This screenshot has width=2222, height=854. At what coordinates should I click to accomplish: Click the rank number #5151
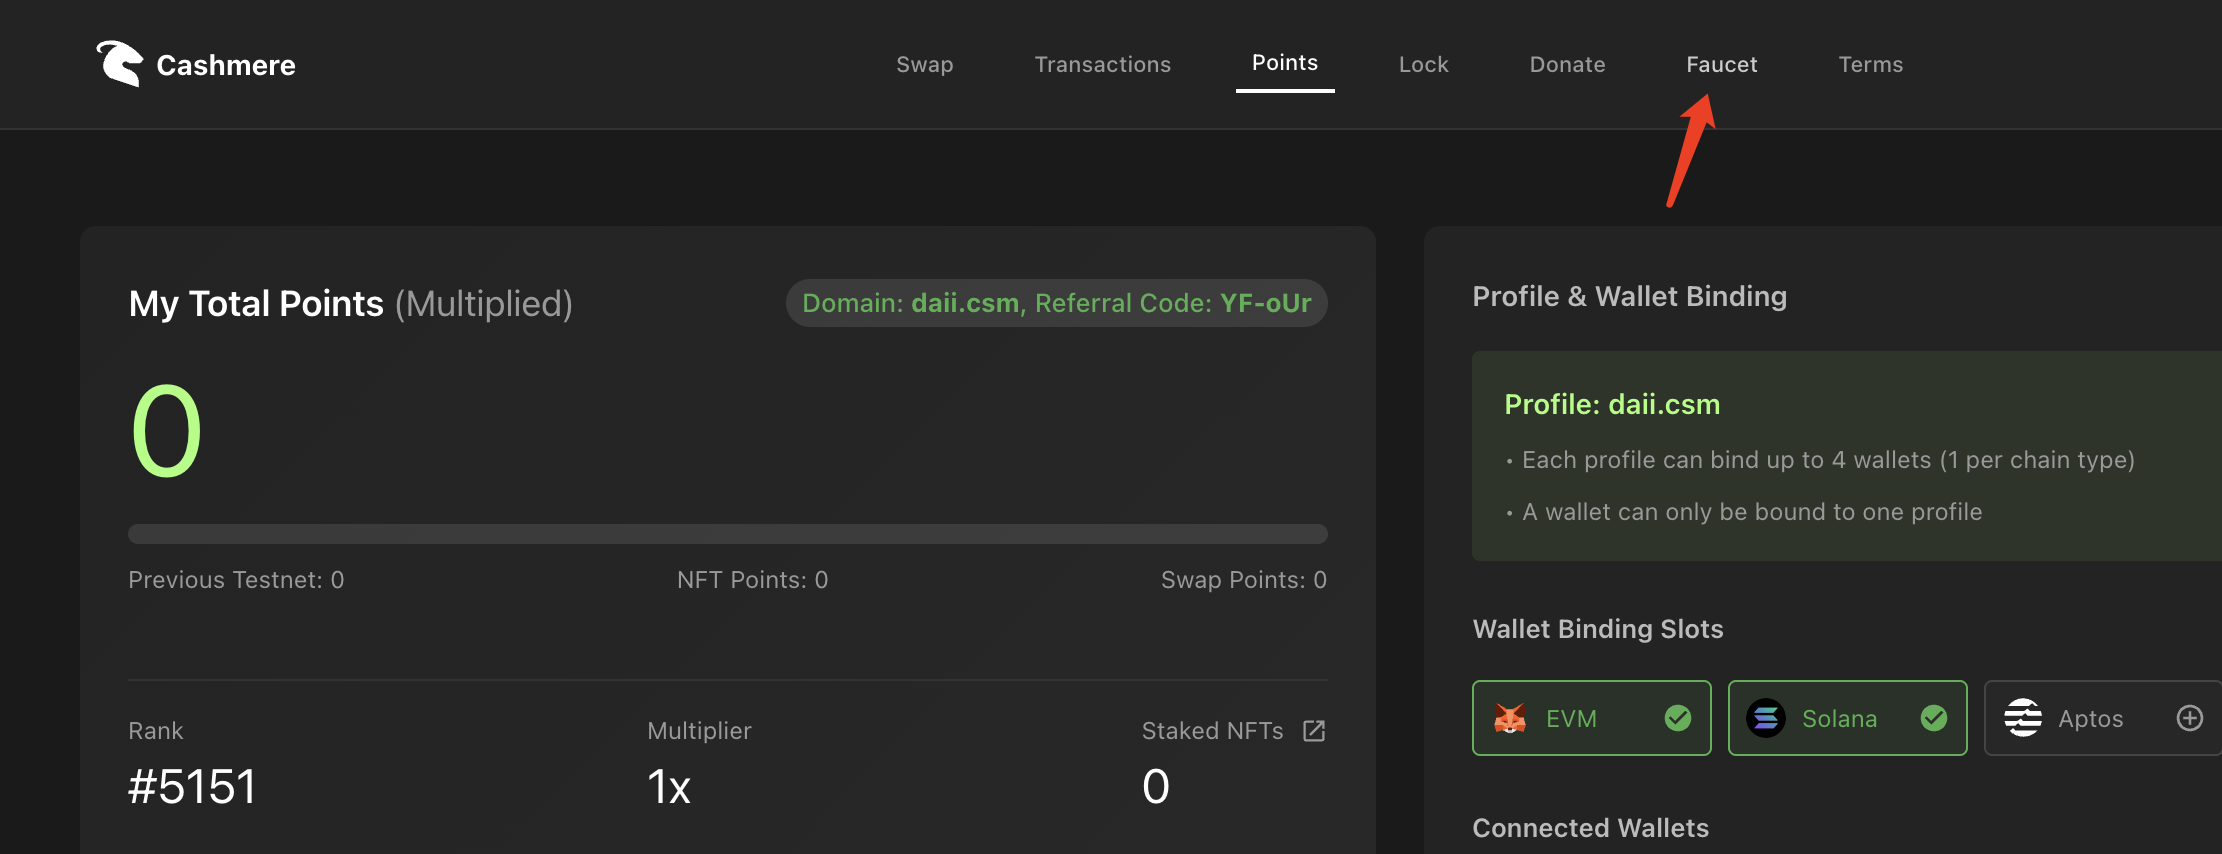coord(192,787)
